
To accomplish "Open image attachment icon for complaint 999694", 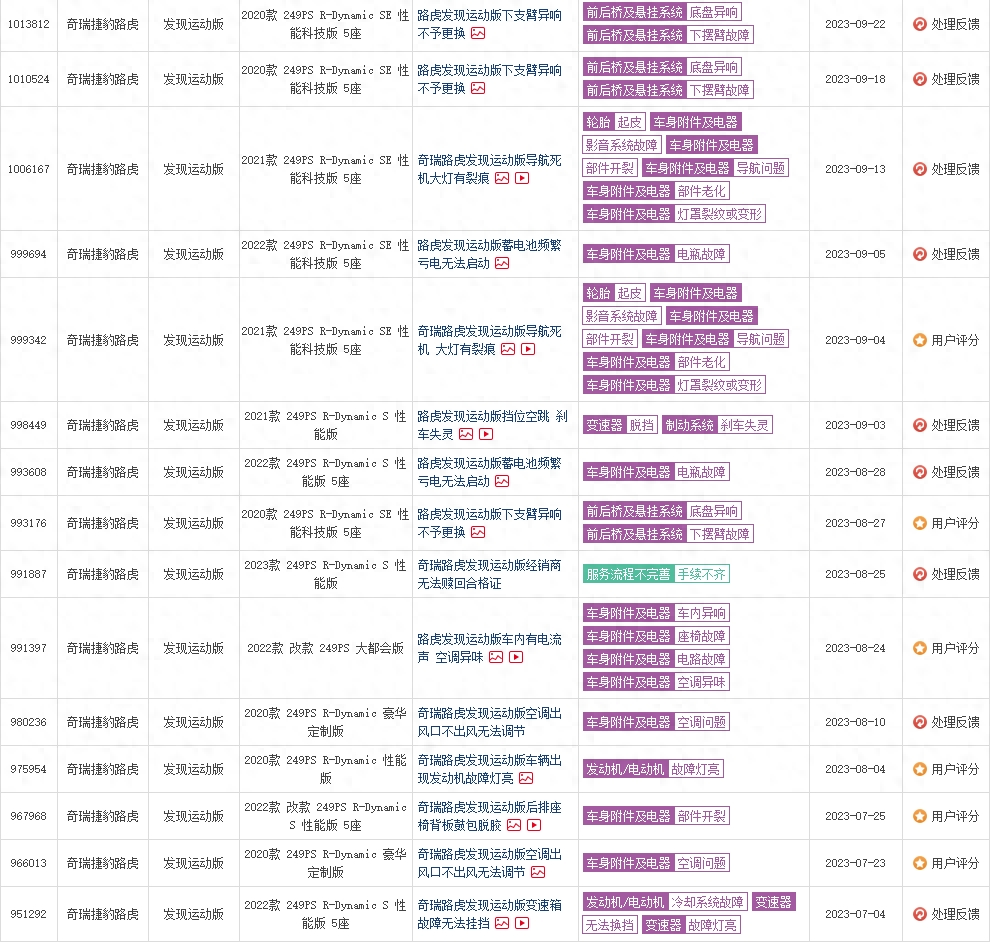I will coord(502,263).
